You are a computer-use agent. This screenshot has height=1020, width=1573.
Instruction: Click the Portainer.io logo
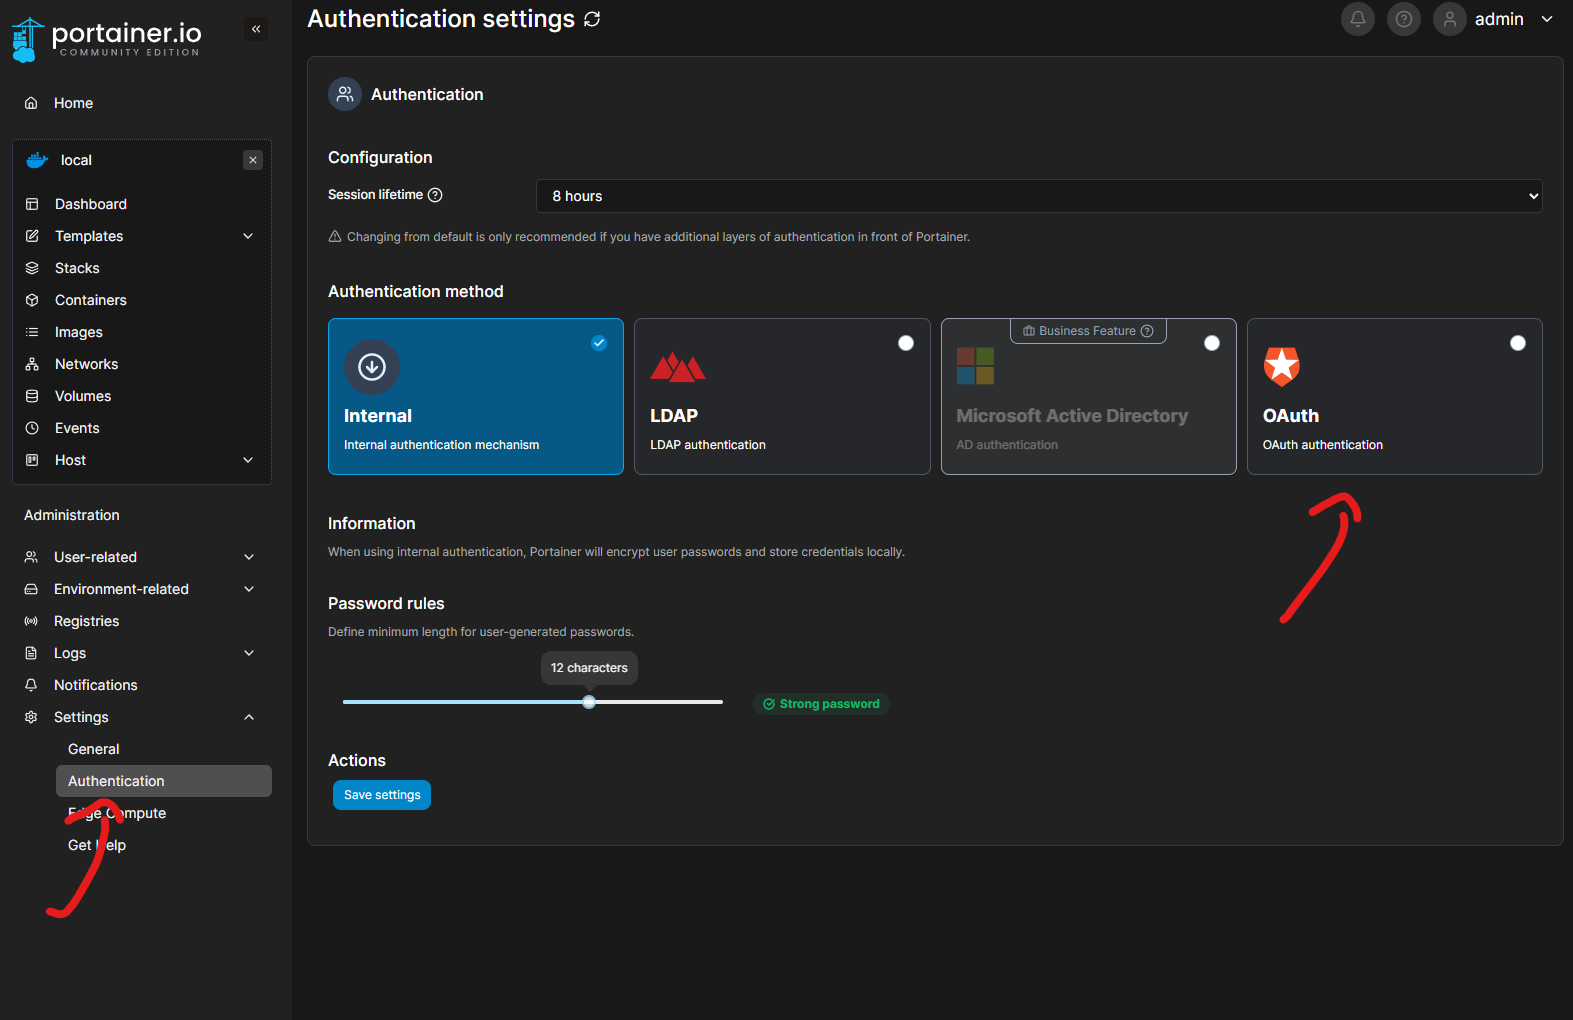tap(106, 39)
